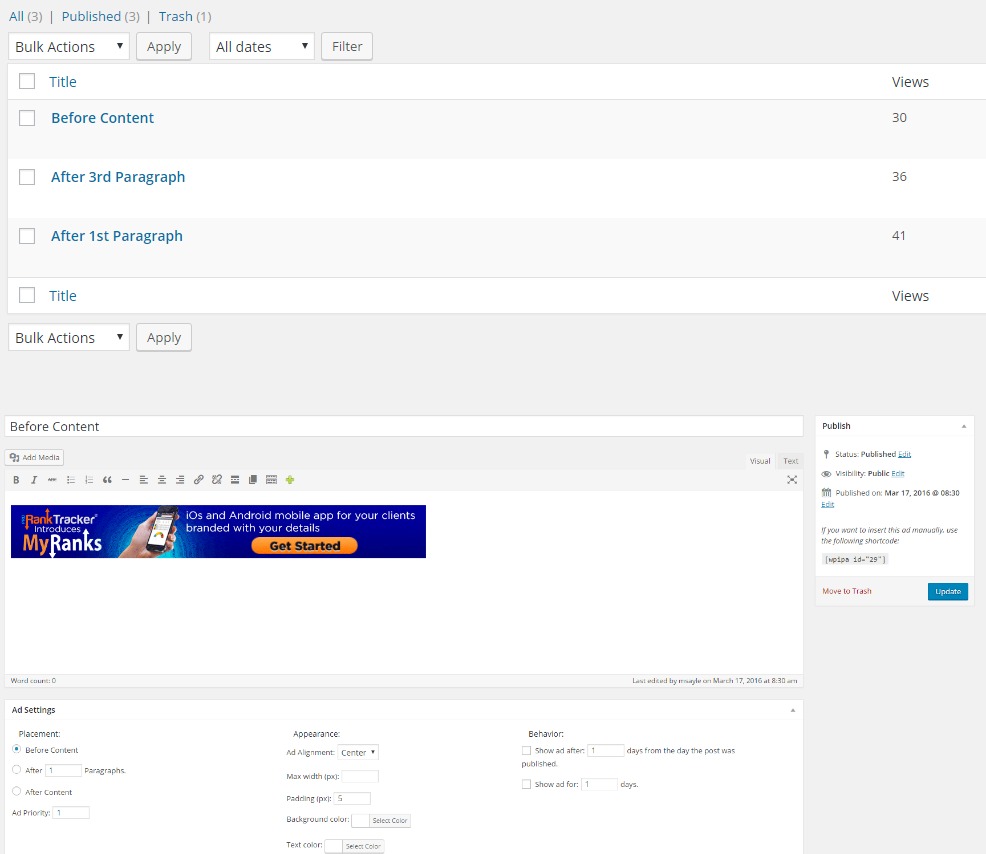Screen dimensions: 986x854
Task: Click the Padding px input field
Action: coord(352,798)
